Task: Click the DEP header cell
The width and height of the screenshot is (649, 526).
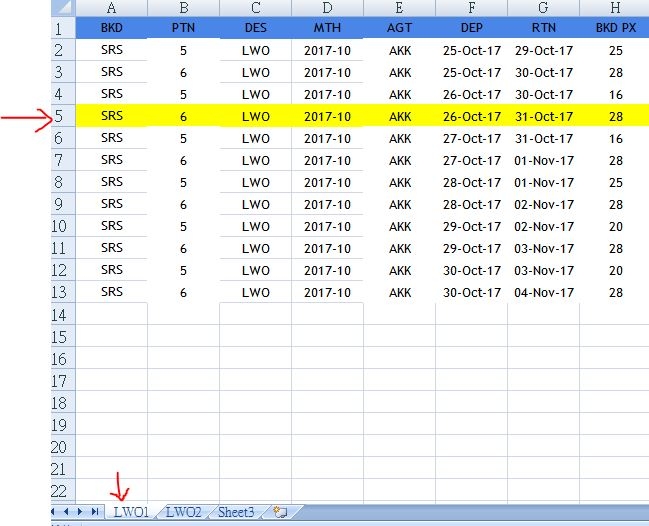Action: tap(471, 28)
